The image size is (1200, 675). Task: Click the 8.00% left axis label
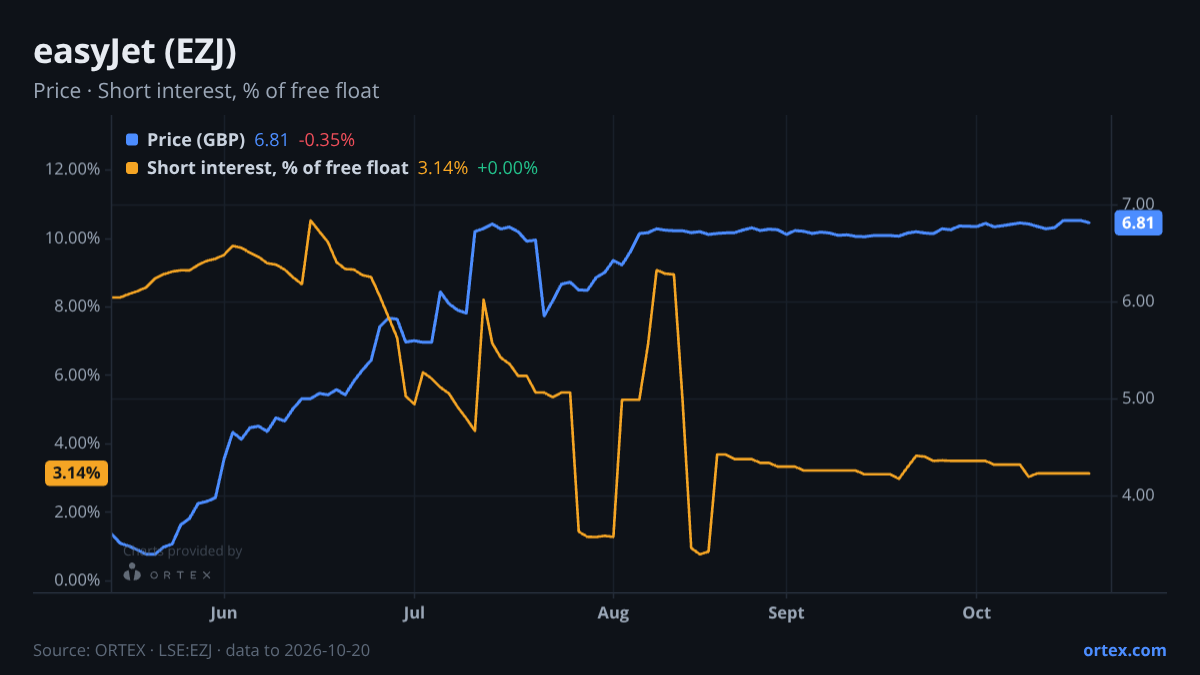[x=76, y=306]
